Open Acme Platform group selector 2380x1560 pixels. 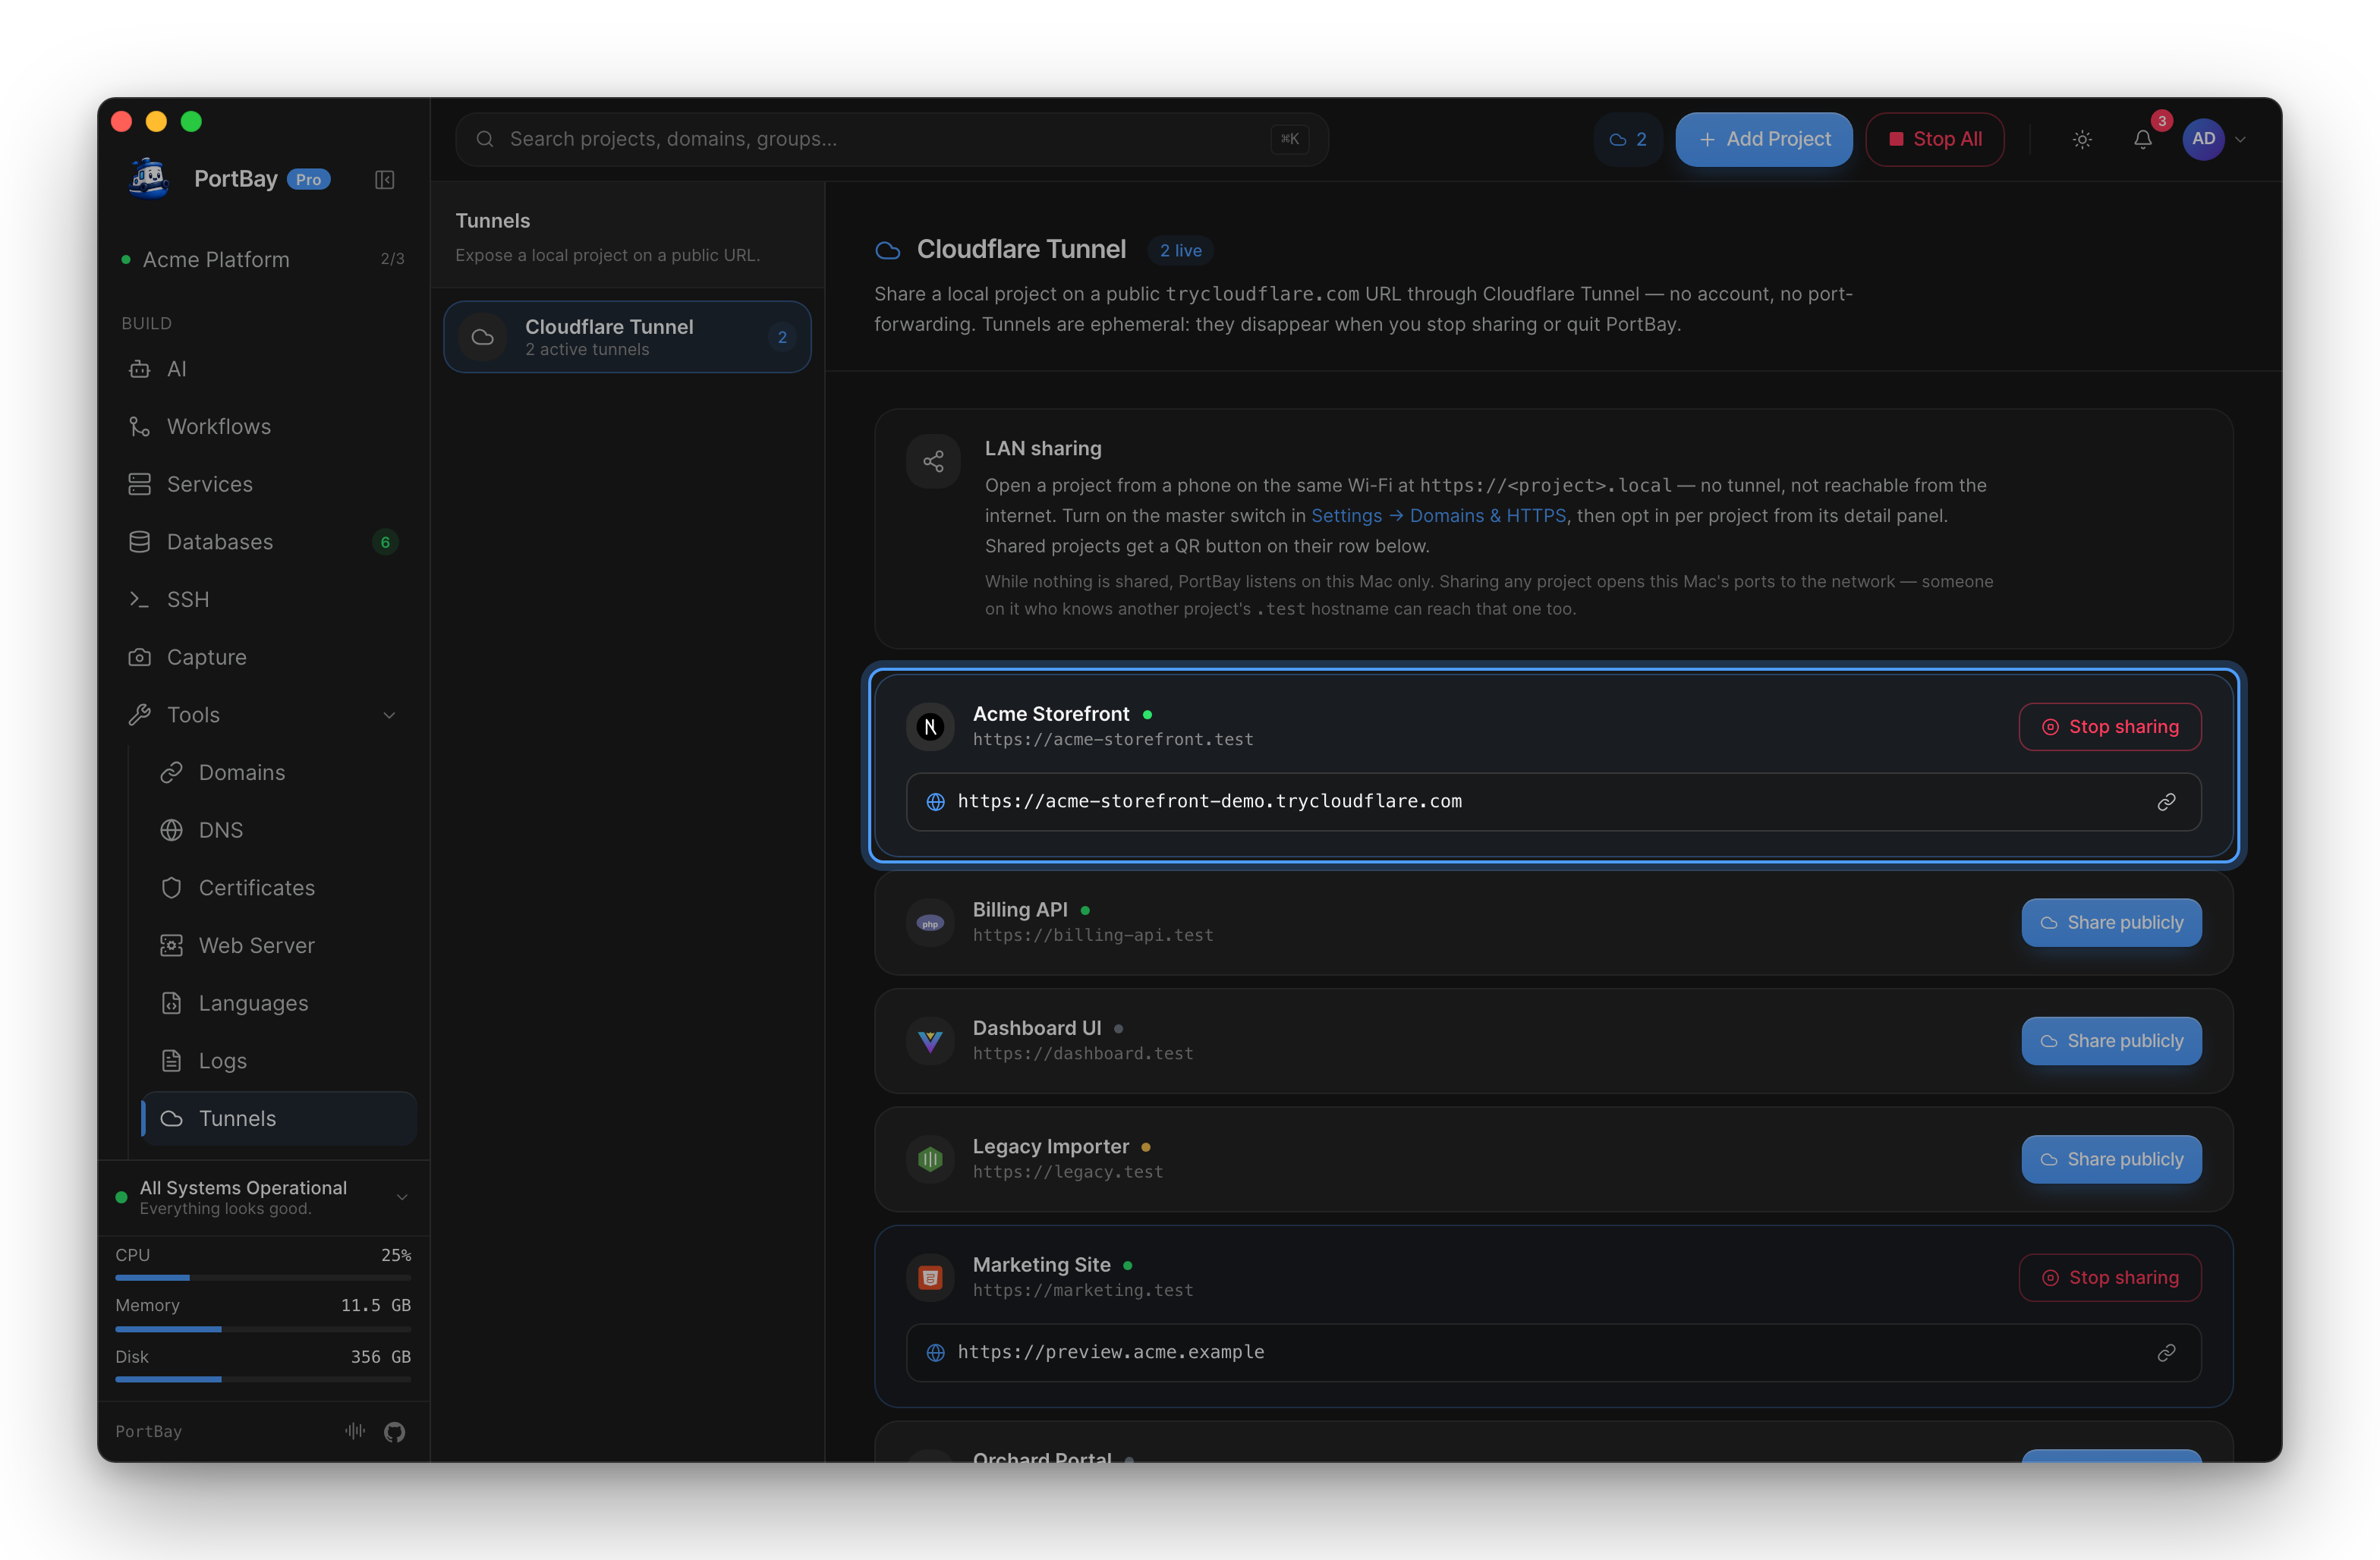(263, 260)
